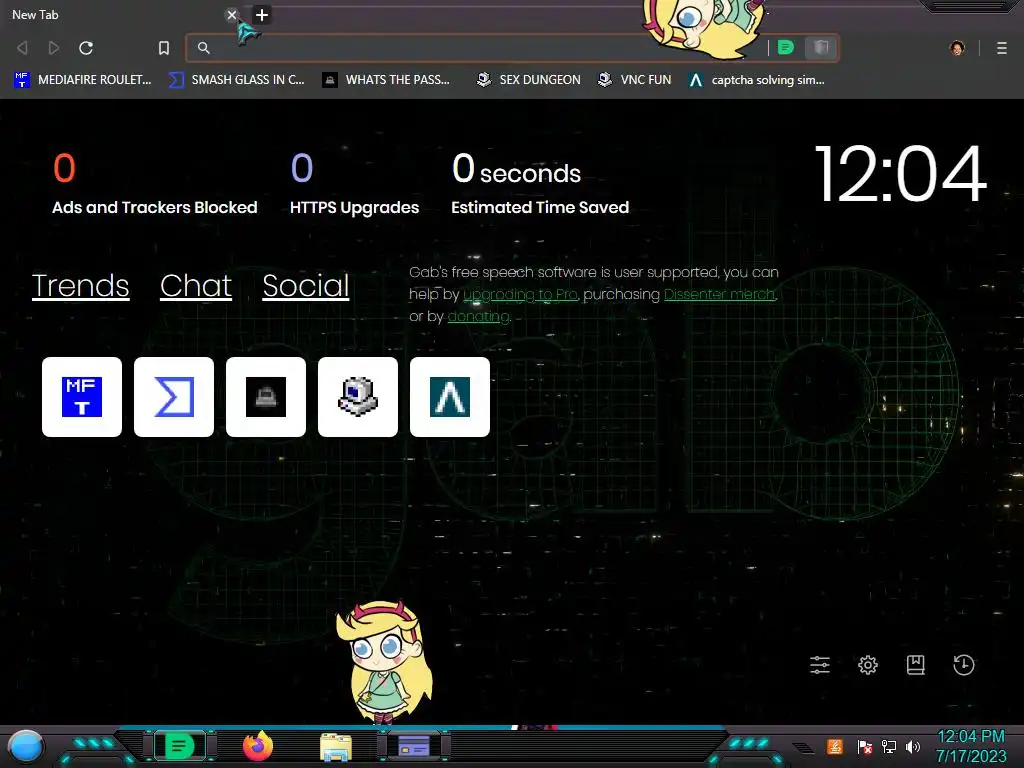
Task: Open a new tab with the plus button
Action: point(262,14)
